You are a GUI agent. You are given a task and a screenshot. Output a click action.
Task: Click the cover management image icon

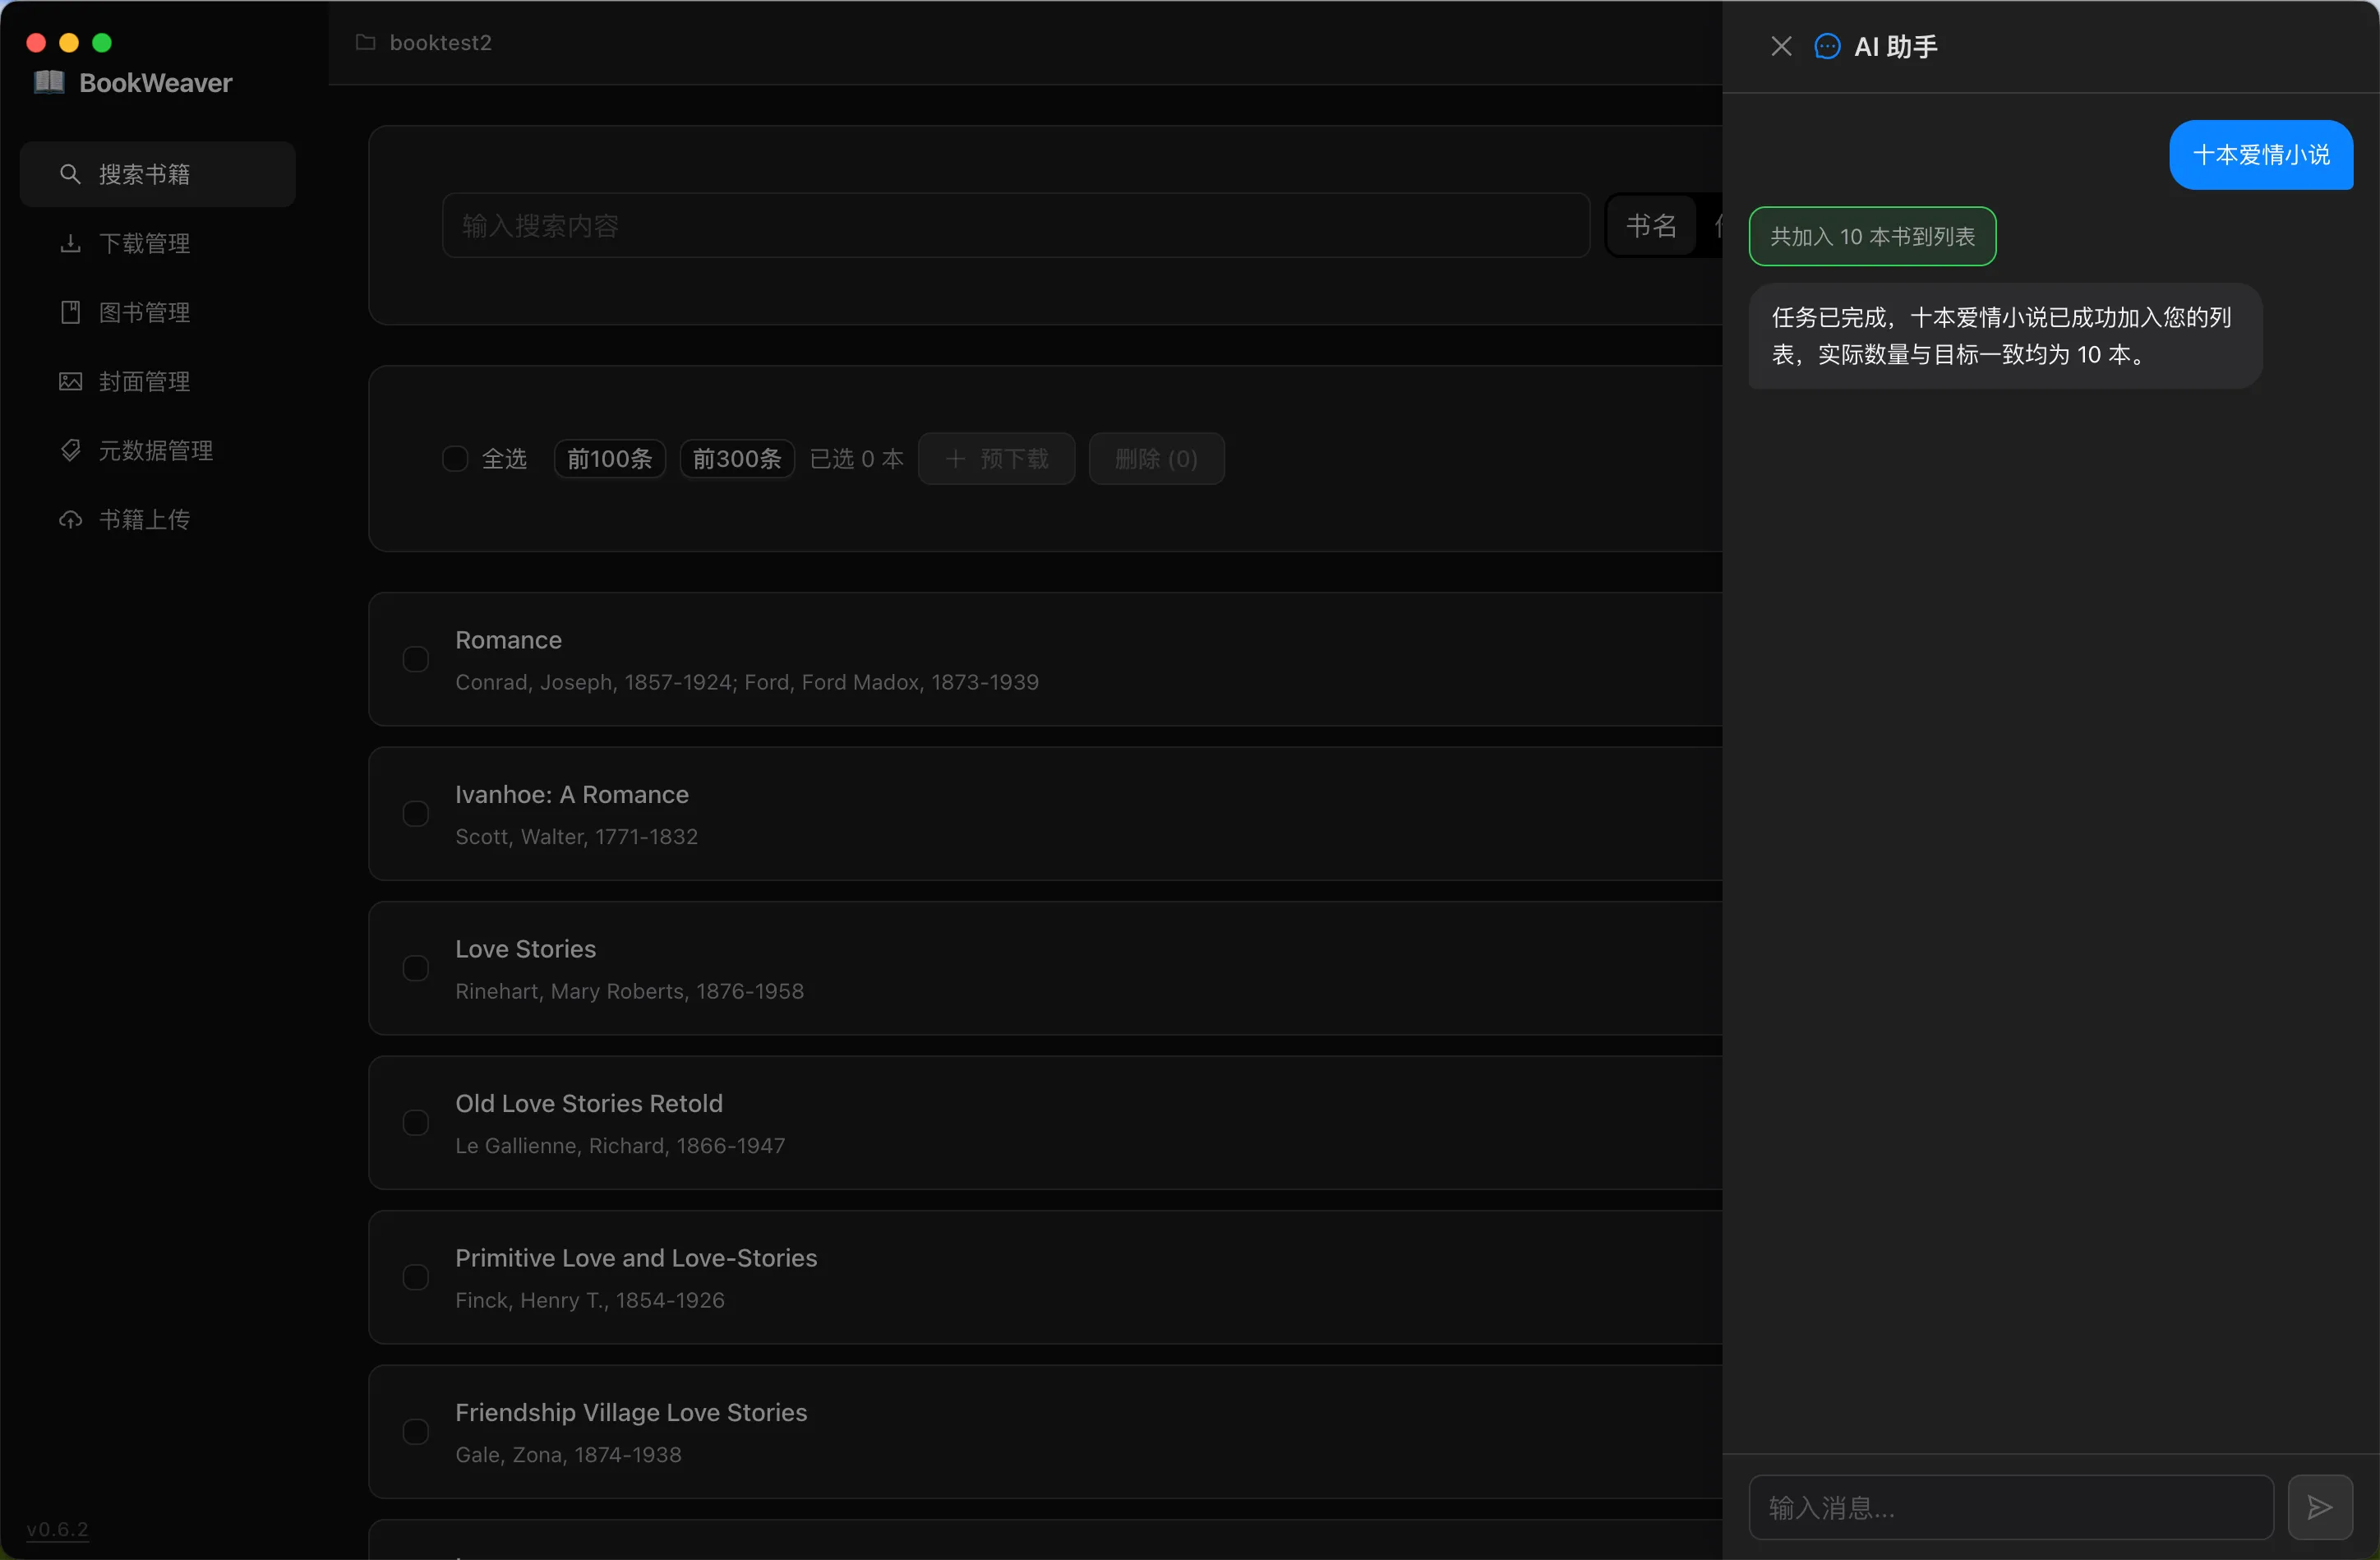tap(70, 381)
